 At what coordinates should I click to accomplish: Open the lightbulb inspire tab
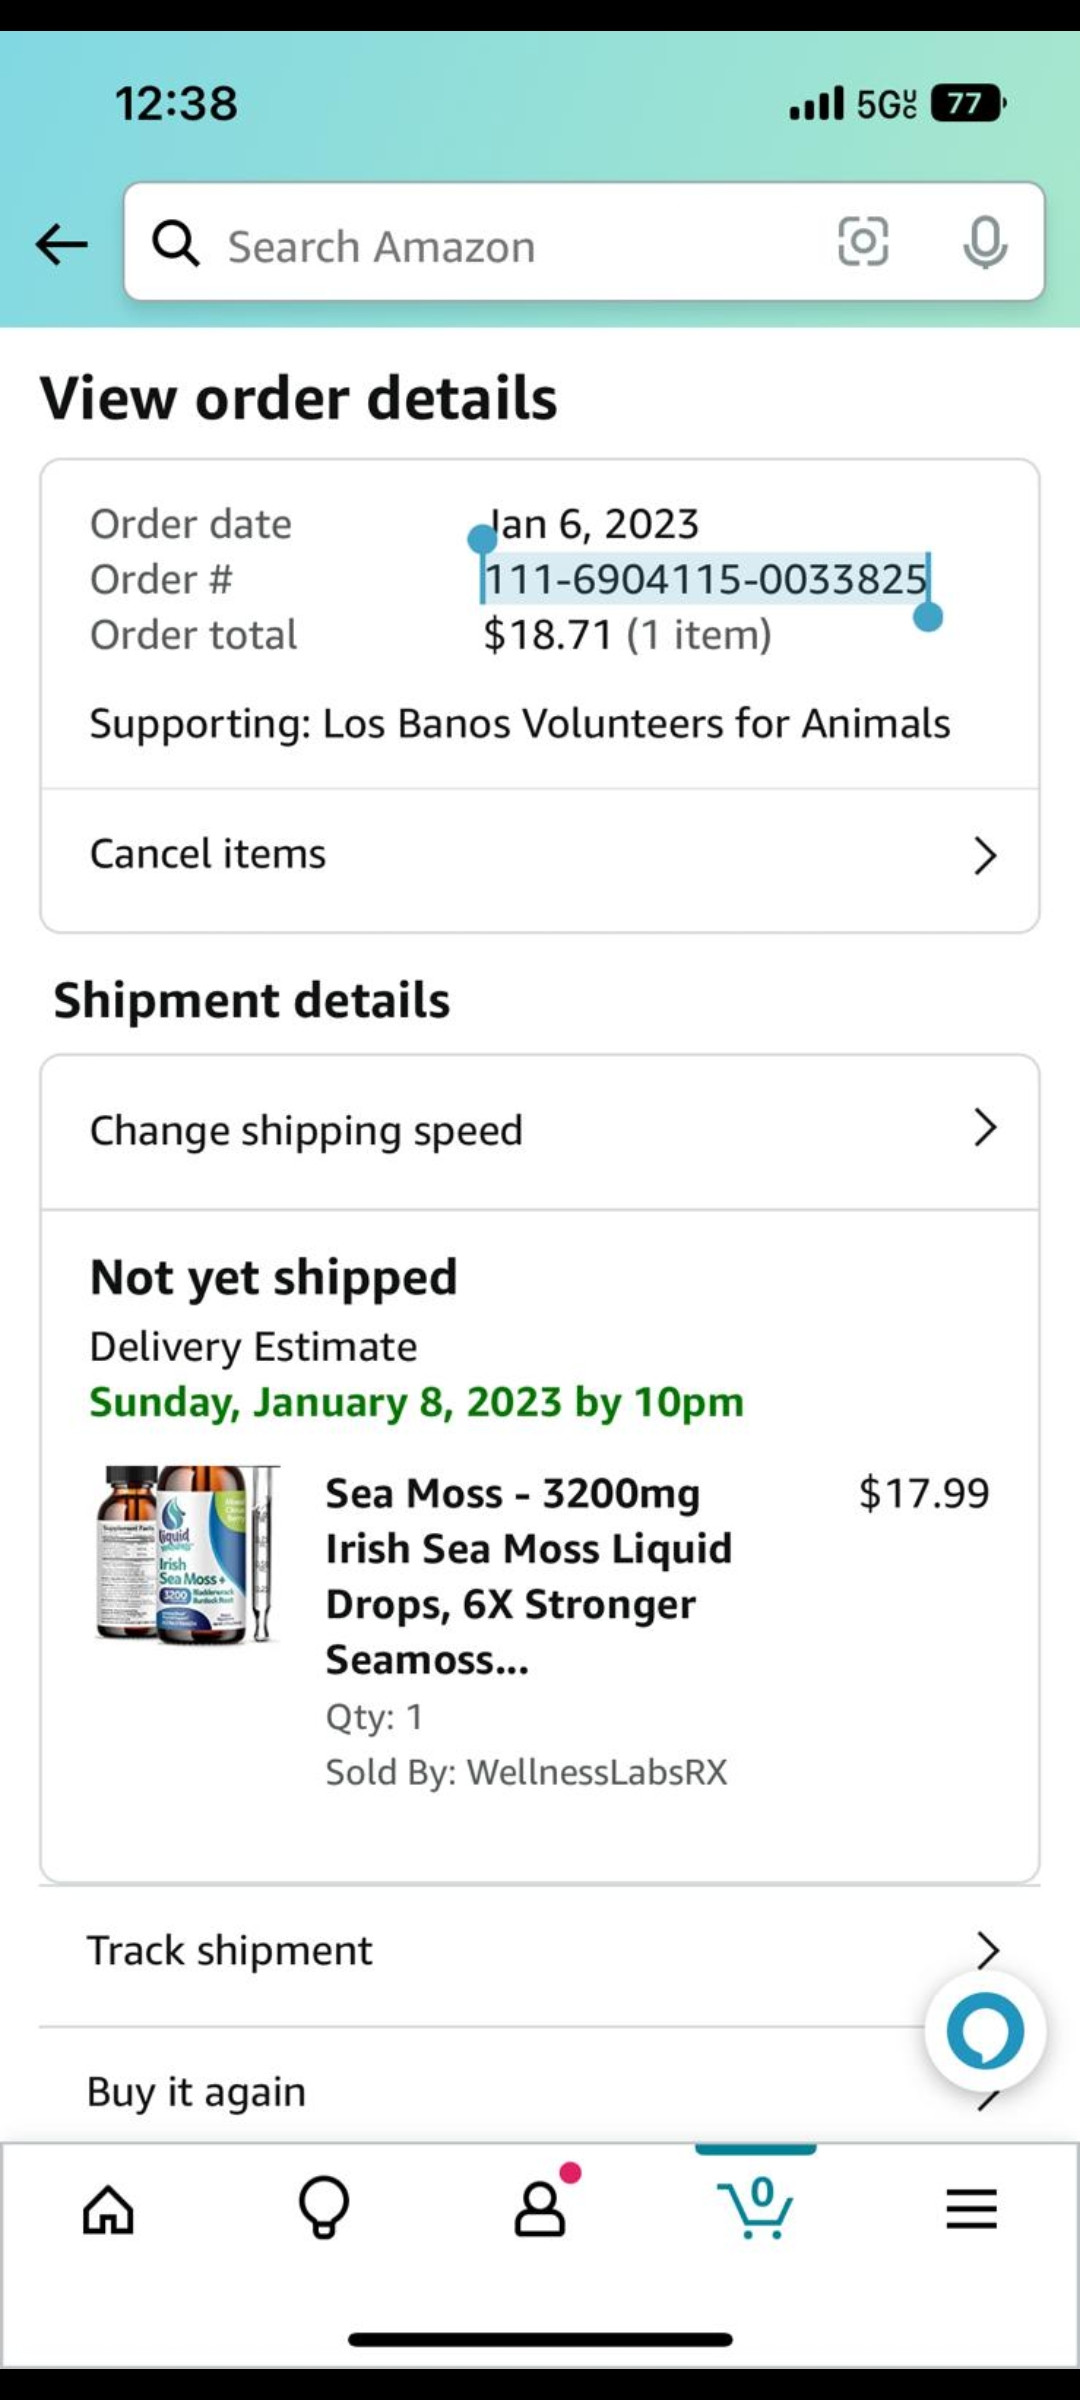pyautogui.click(x=324, y=2208)
